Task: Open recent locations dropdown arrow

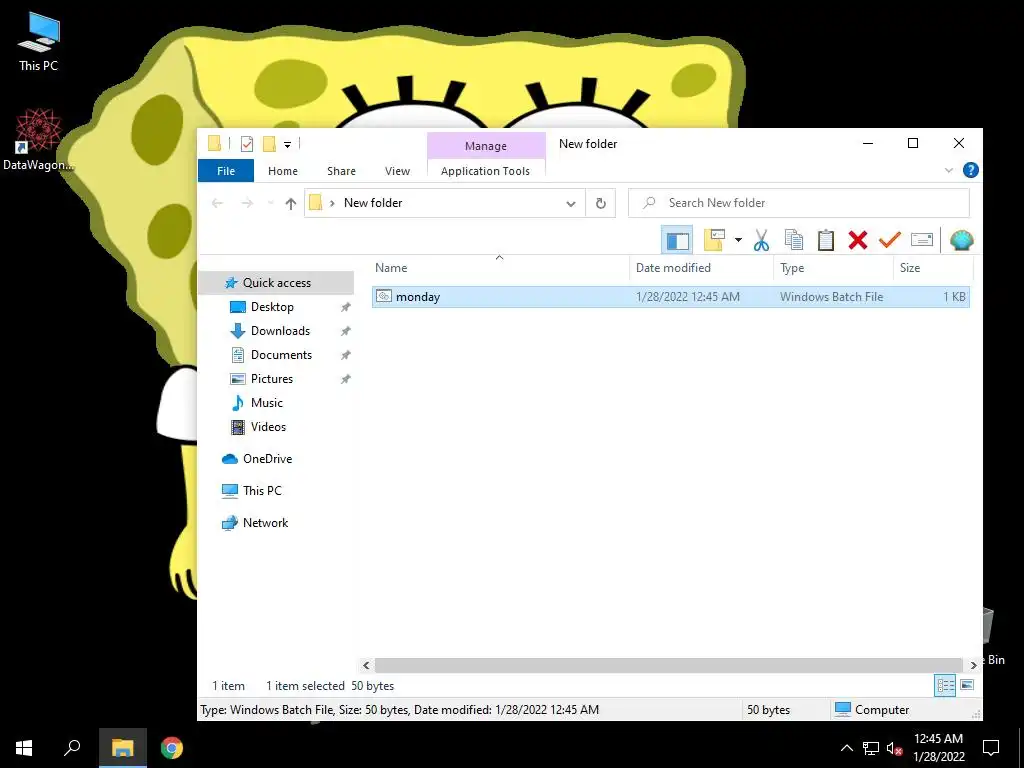Action: pyautogui.click(x=270, y=203)
